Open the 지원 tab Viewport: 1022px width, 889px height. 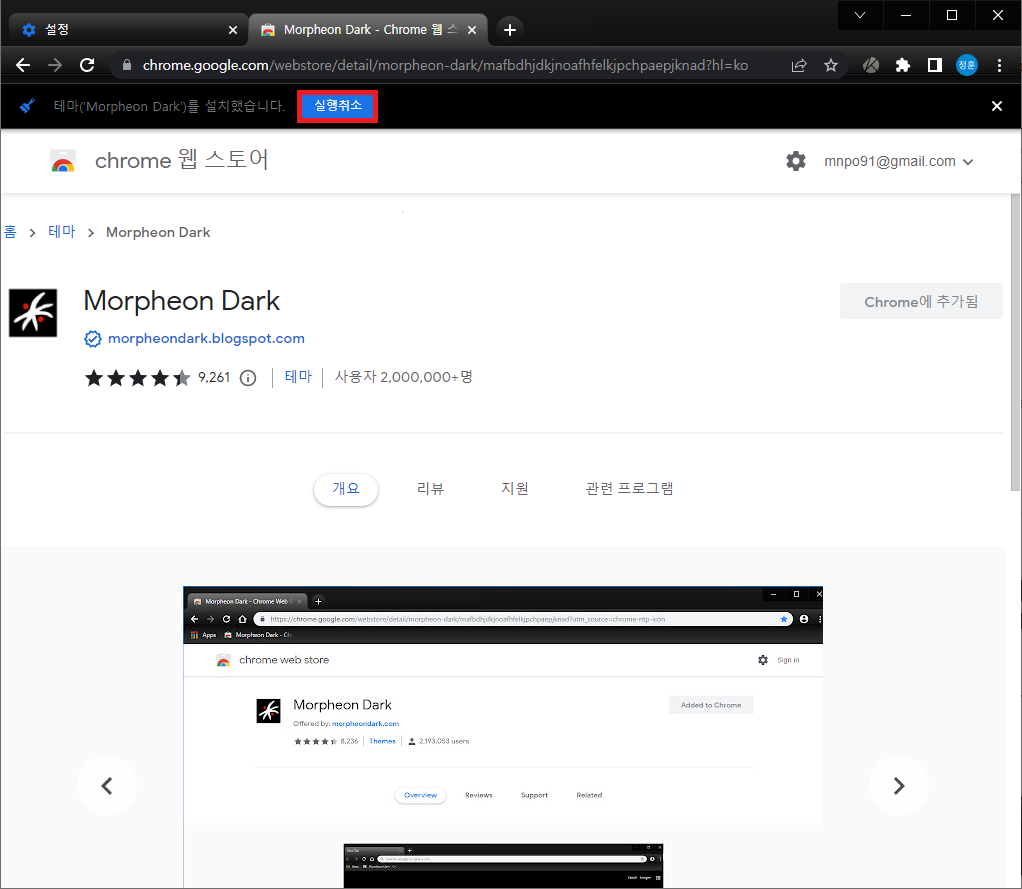coord(515,489)
